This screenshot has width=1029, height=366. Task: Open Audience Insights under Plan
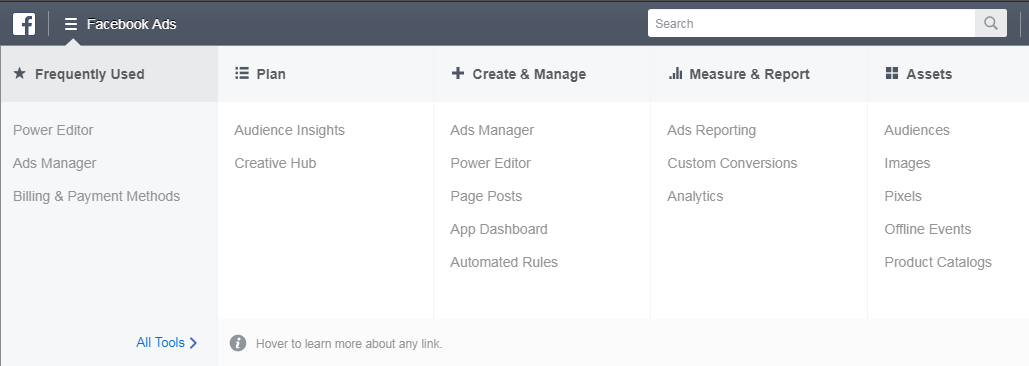pyautogui.click(x=289, y=131)
